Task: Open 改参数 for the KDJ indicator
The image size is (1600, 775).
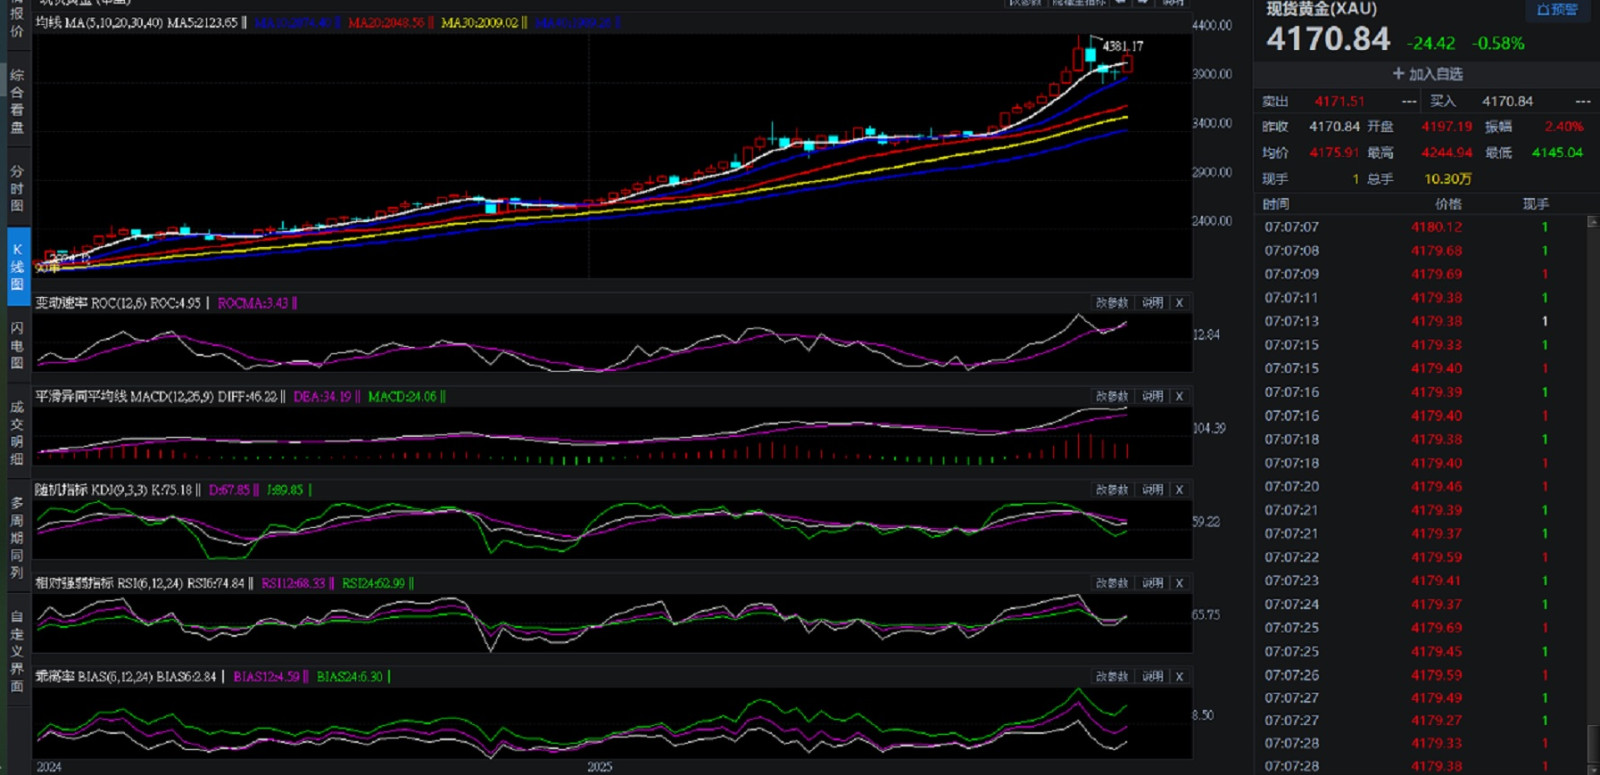Action: point(1111,490)
